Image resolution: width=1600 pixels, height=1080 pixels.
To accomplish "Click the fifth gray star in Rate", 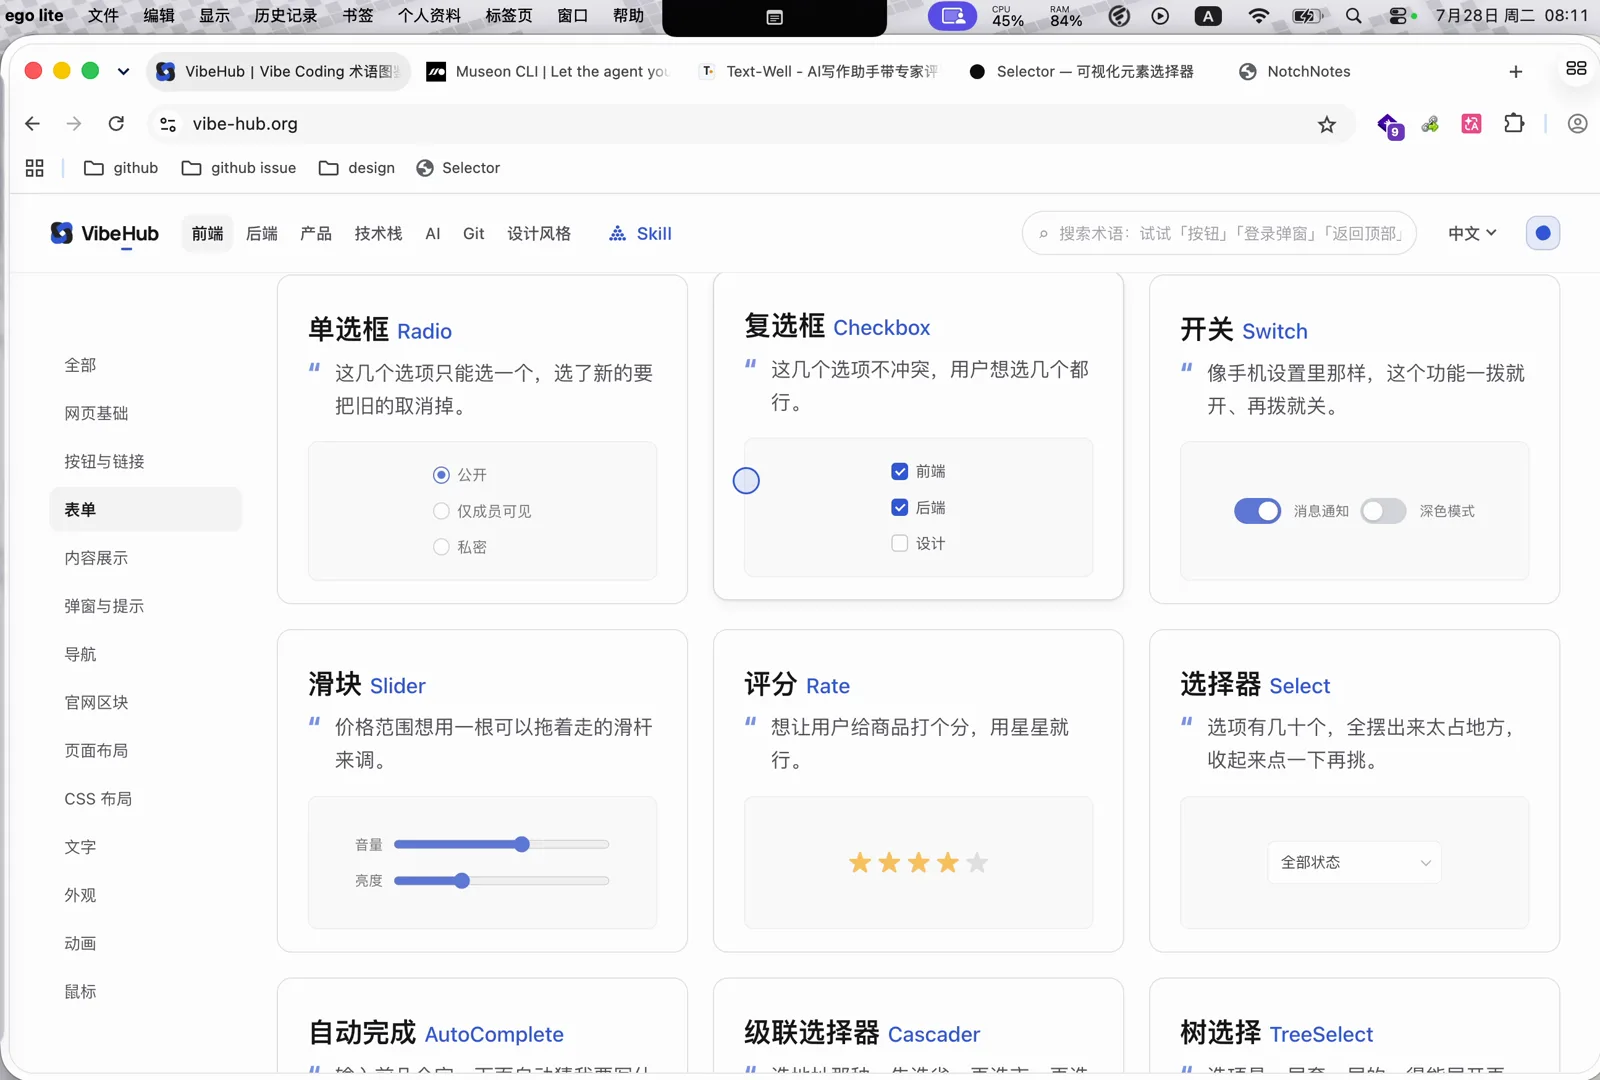I will pos(977,862).
